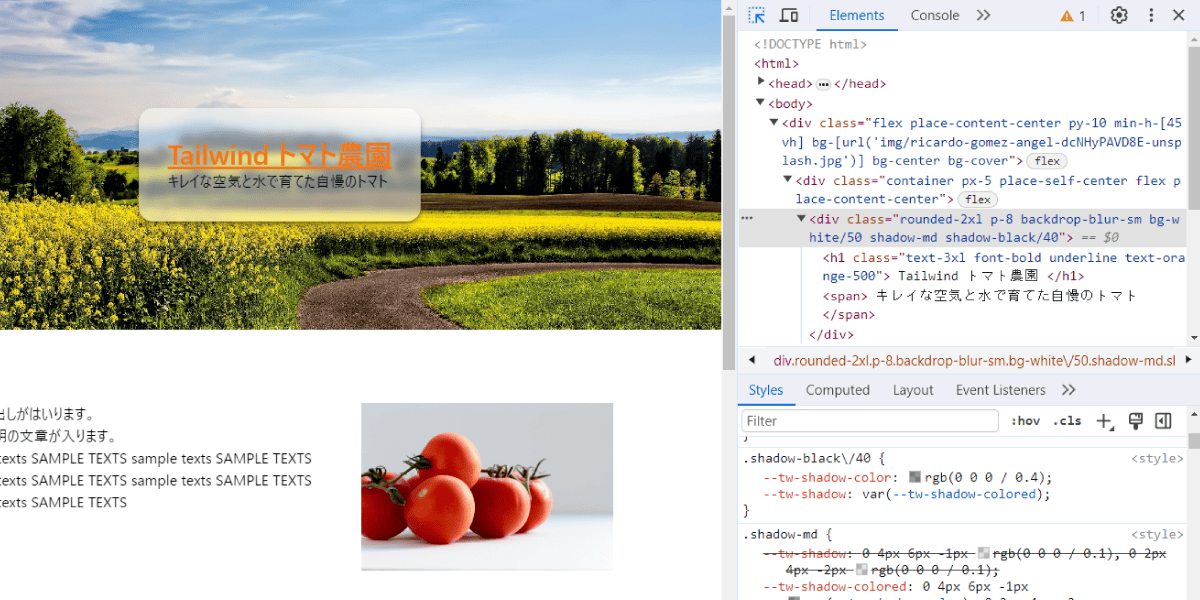
Task: Focus the styles Filter input field
Action: (x=870, y=421)
